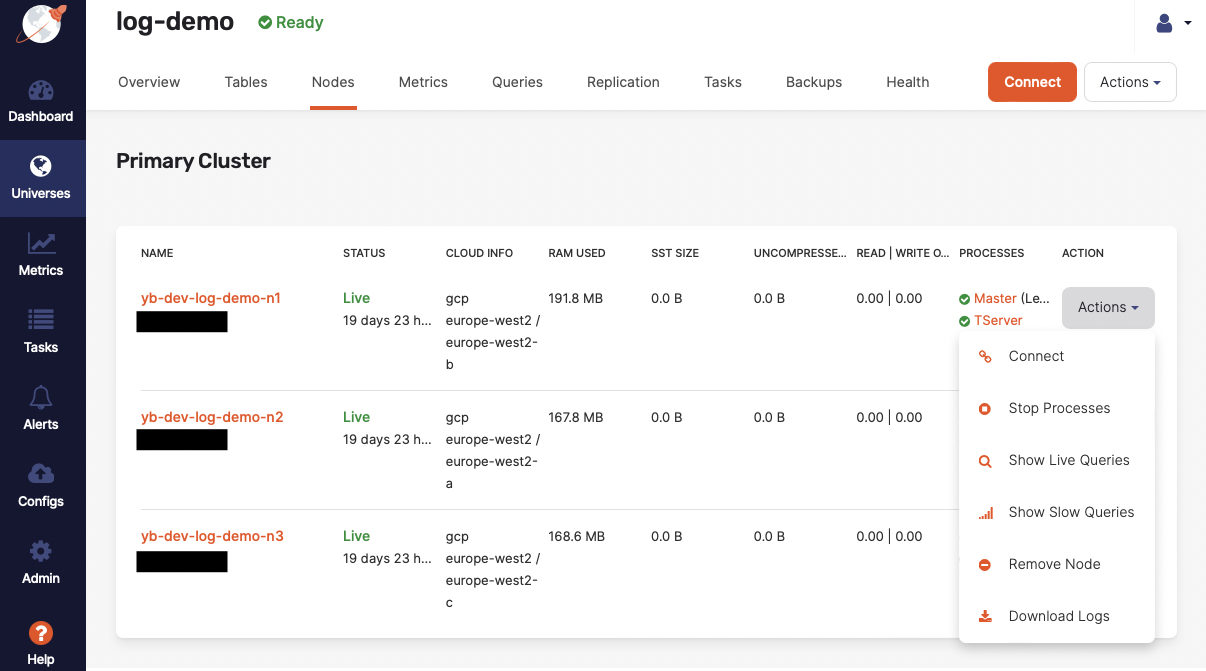Choose Connect from the node actions menu

tap(1057, 356)
